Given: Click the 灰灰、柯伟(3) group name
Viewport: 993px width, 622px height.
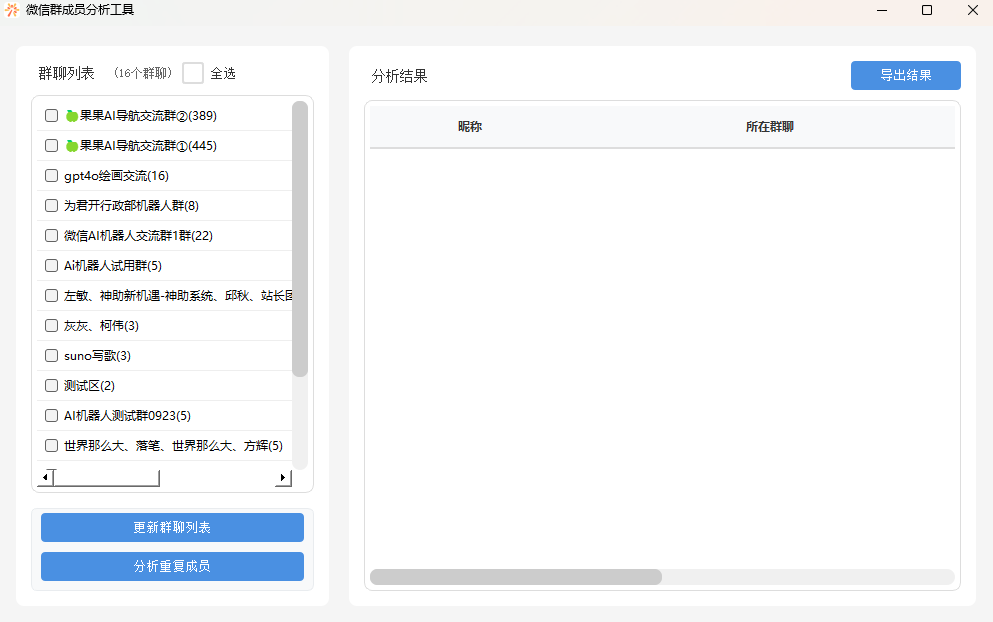Looking at the screenshot, I should (101, 326).
